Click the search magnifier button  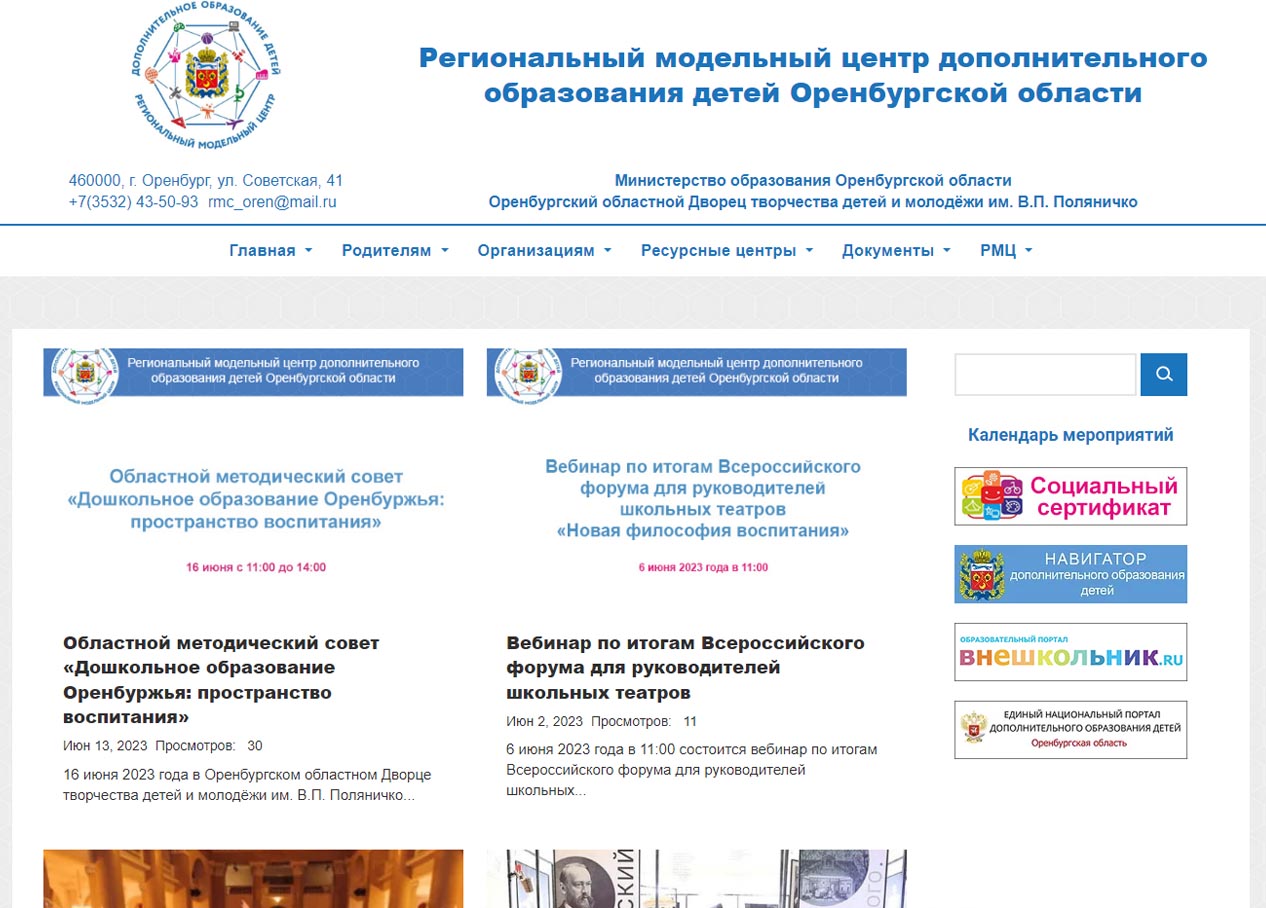1163,374
